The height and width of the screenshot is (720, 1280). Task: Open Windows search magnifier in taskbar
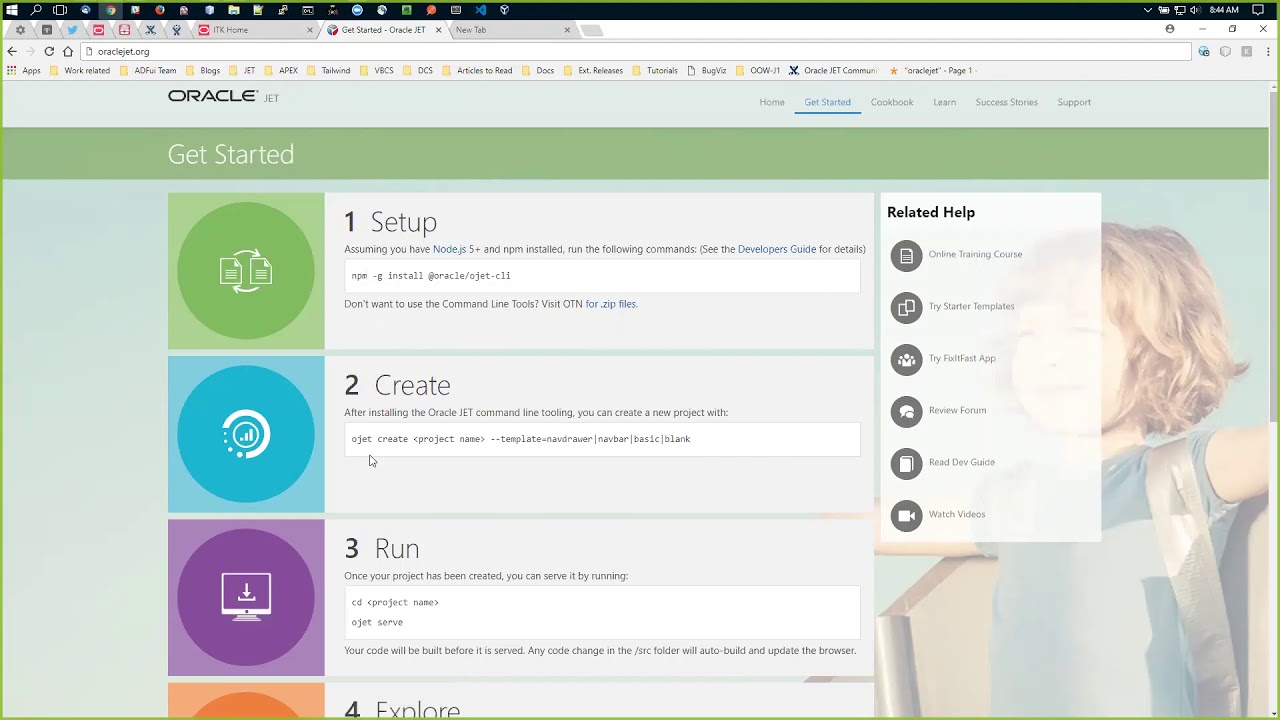coord(36,10)
